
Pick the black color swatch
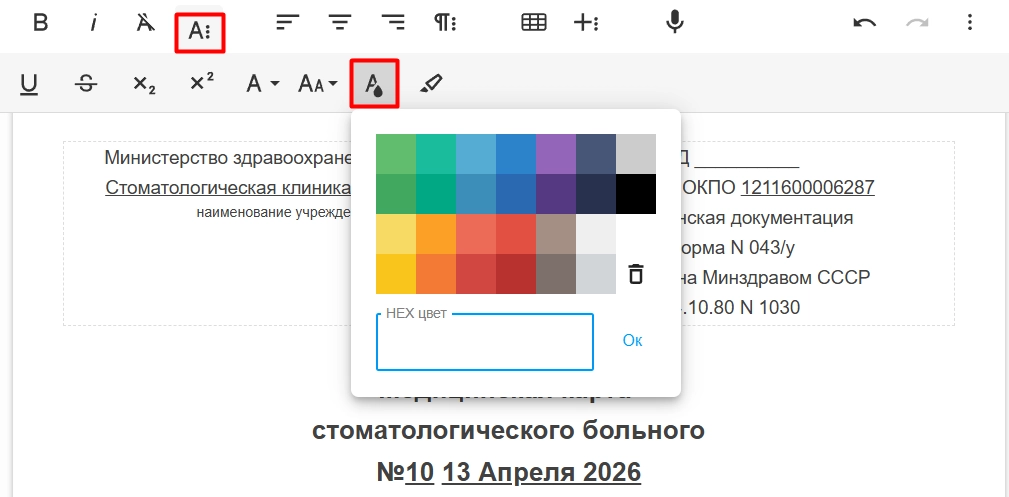[x=635, y=194]
